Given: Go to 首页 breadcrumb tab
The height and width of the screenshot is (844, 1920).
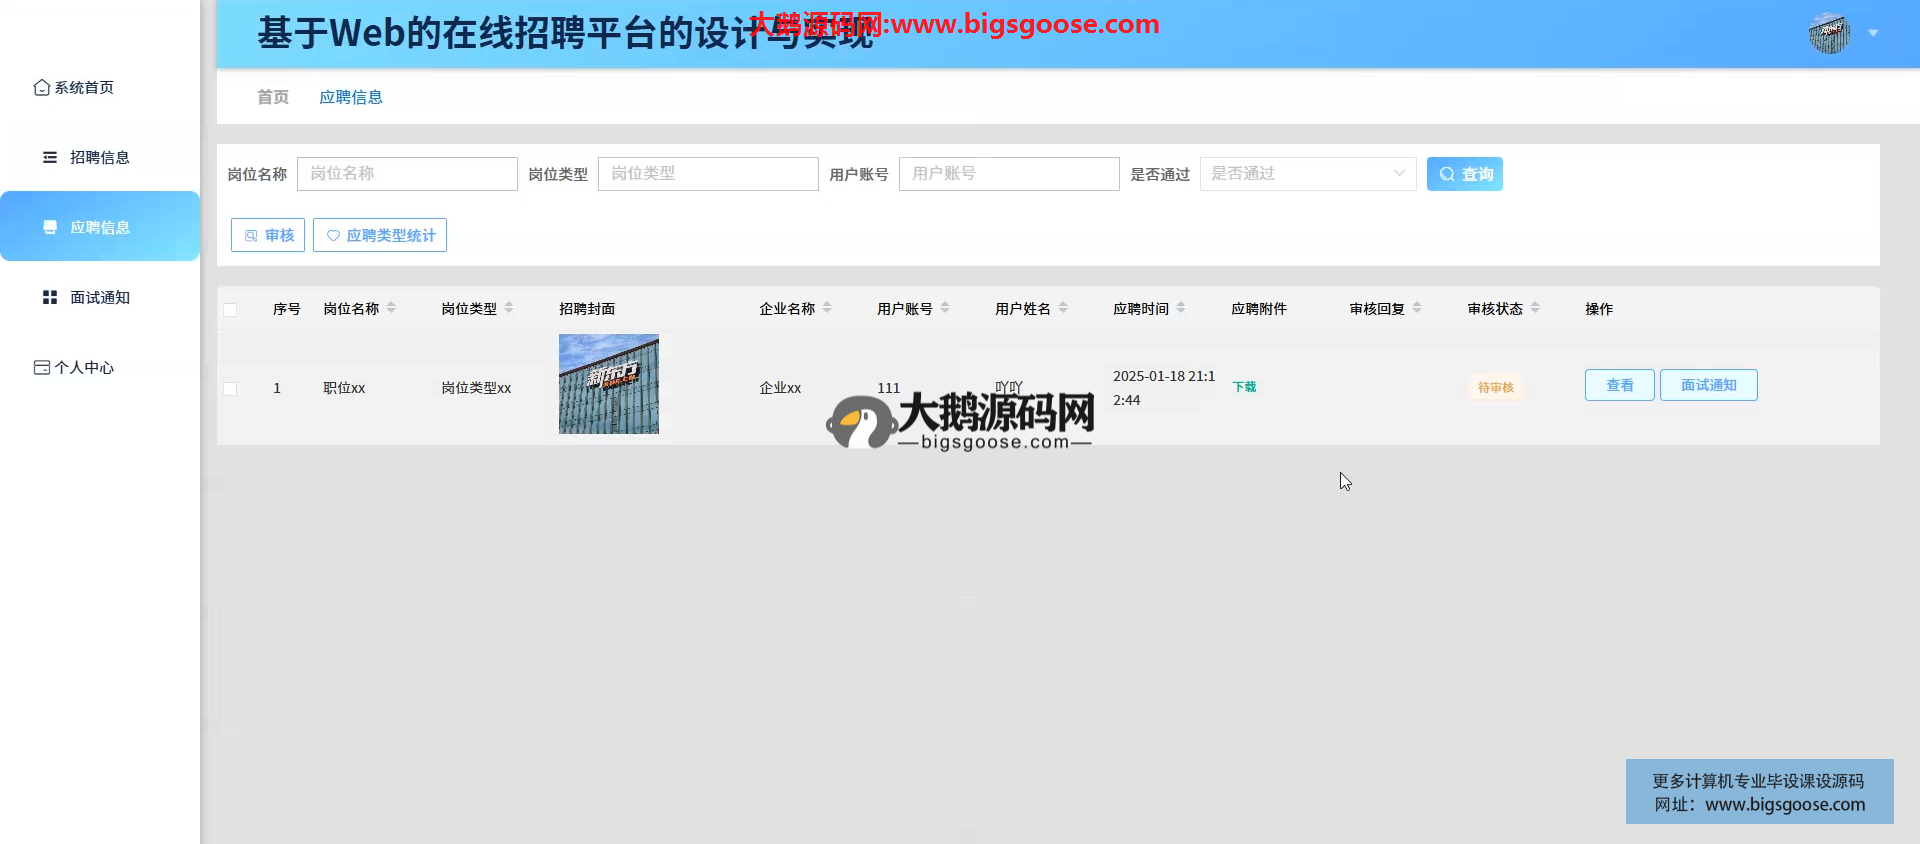Looking at the screenshot, I should 273,97.
